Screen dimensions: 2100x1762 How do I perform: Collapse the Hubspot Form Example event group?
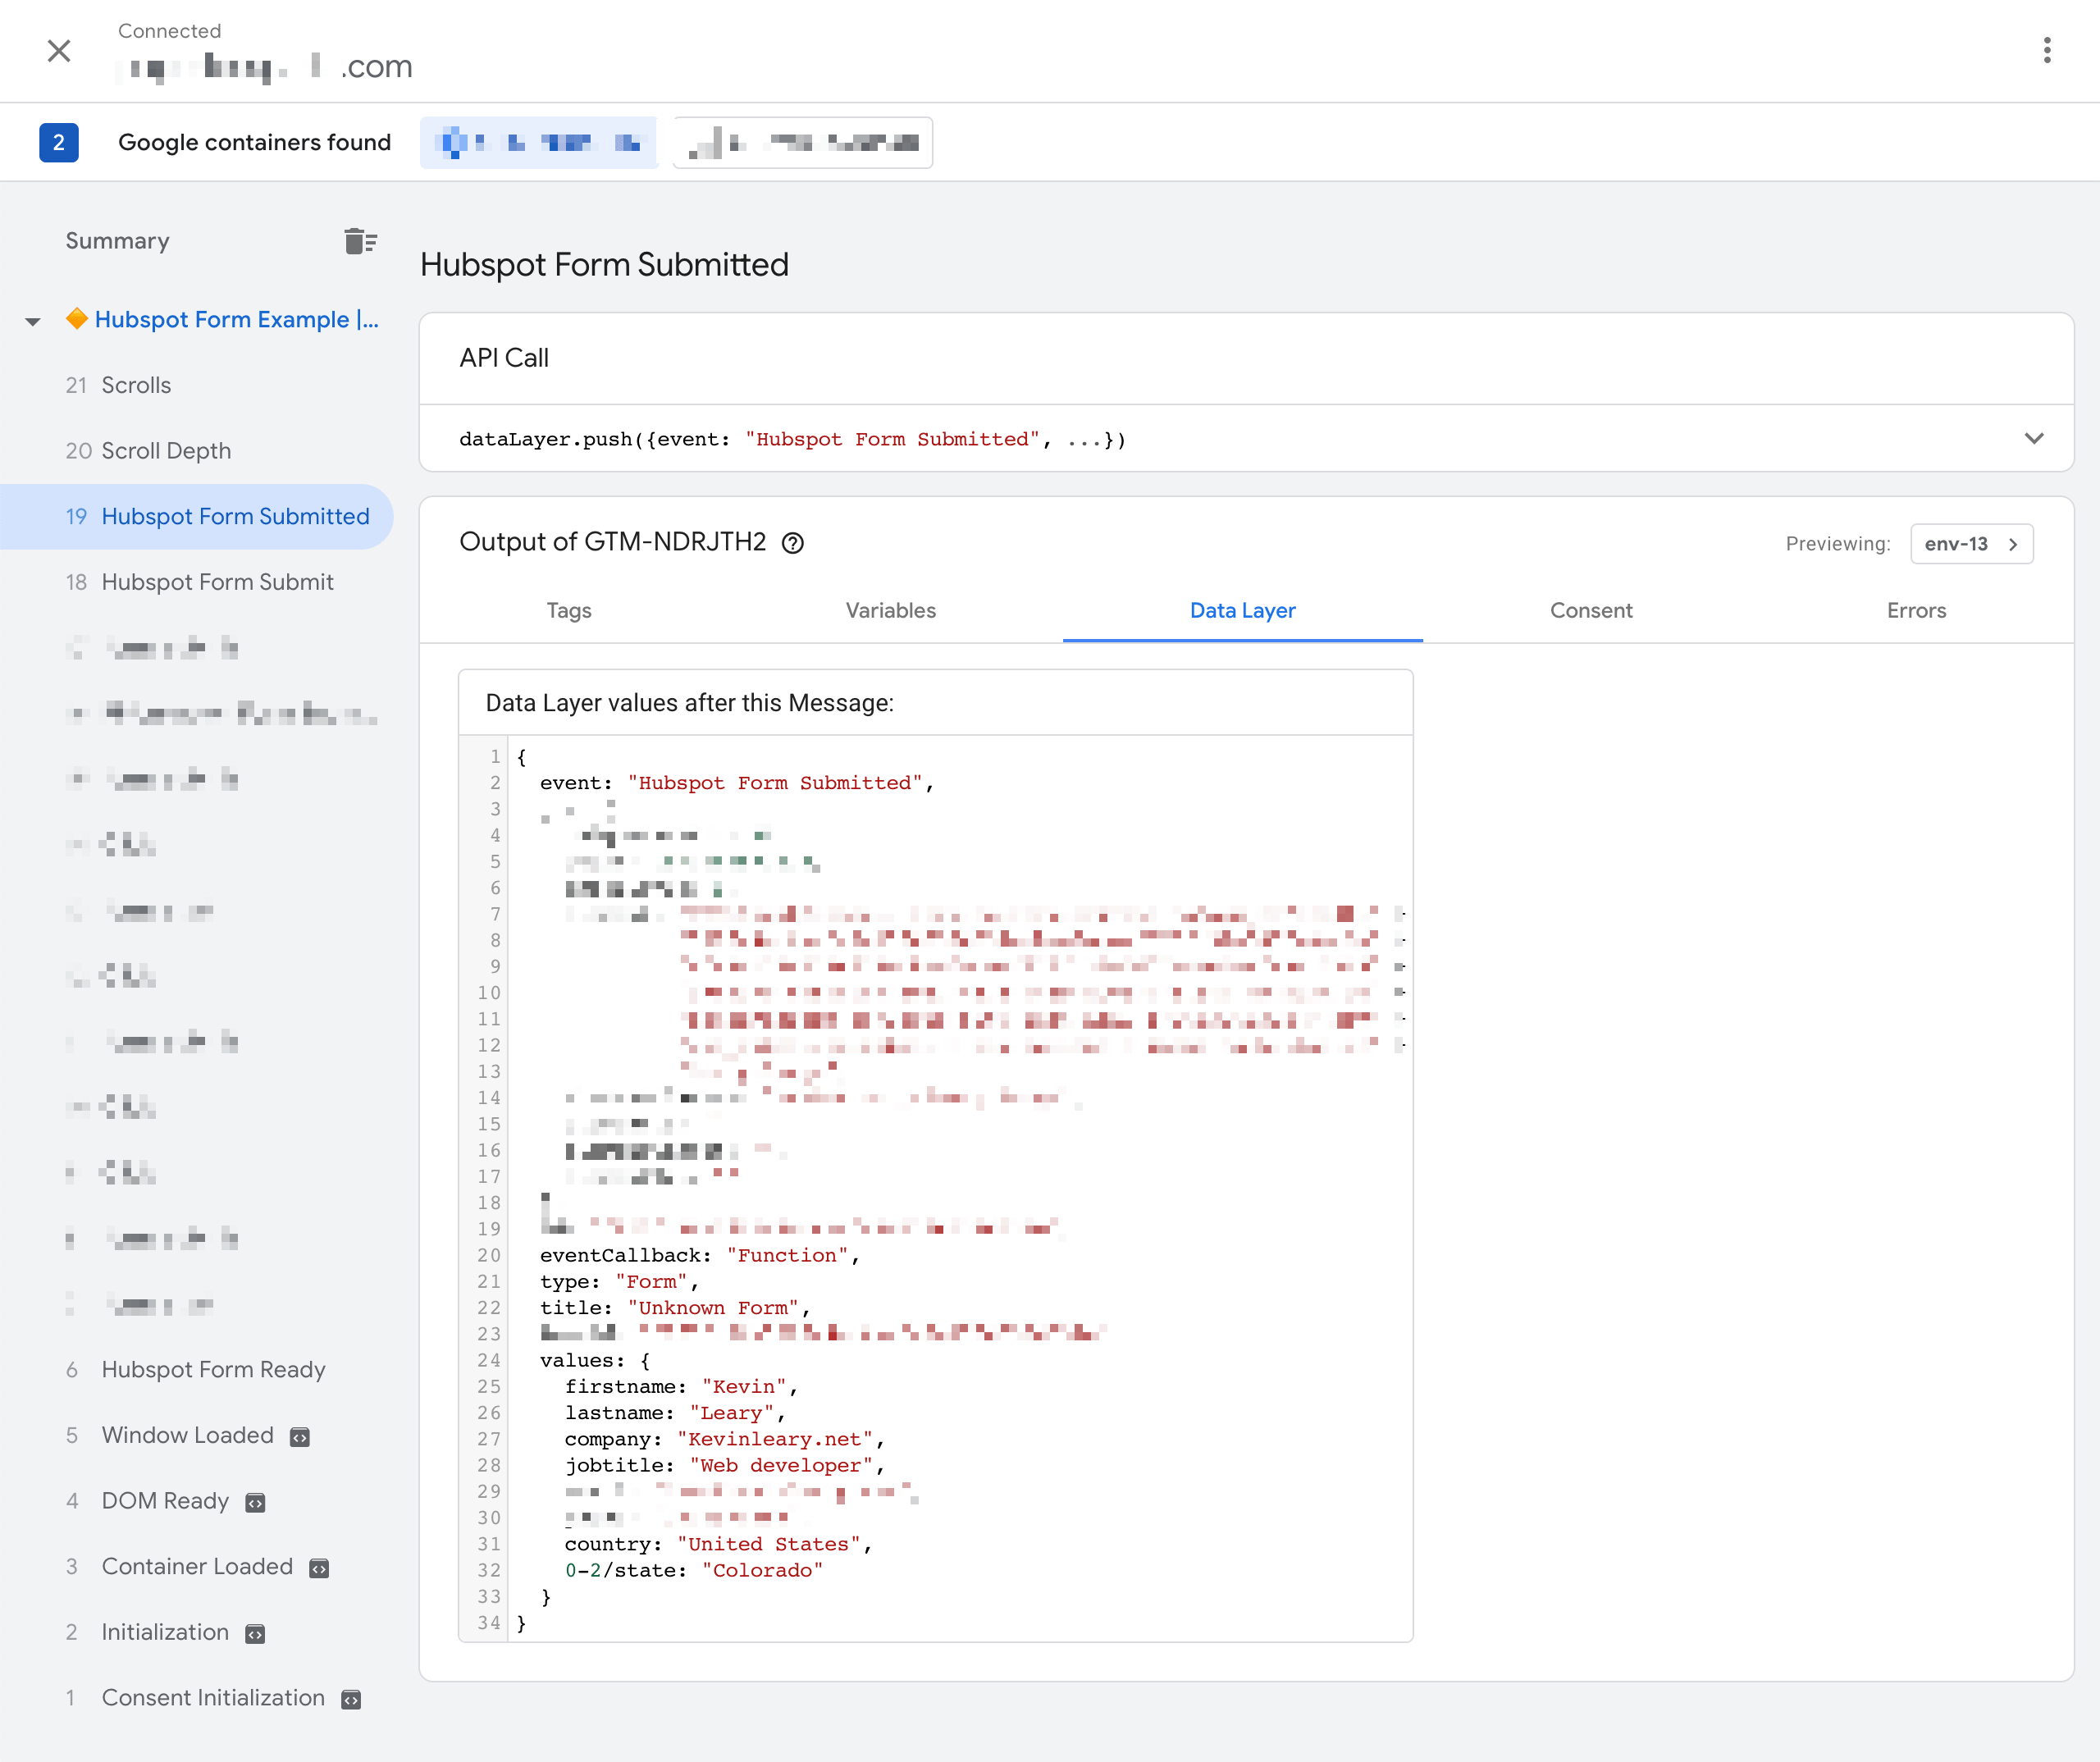pos(32,320)
